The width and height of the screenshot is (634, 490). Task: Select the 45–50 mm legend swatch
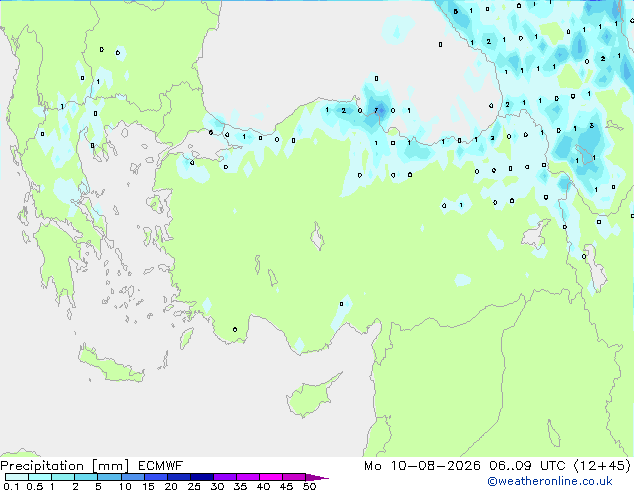[x=294, y=477]
